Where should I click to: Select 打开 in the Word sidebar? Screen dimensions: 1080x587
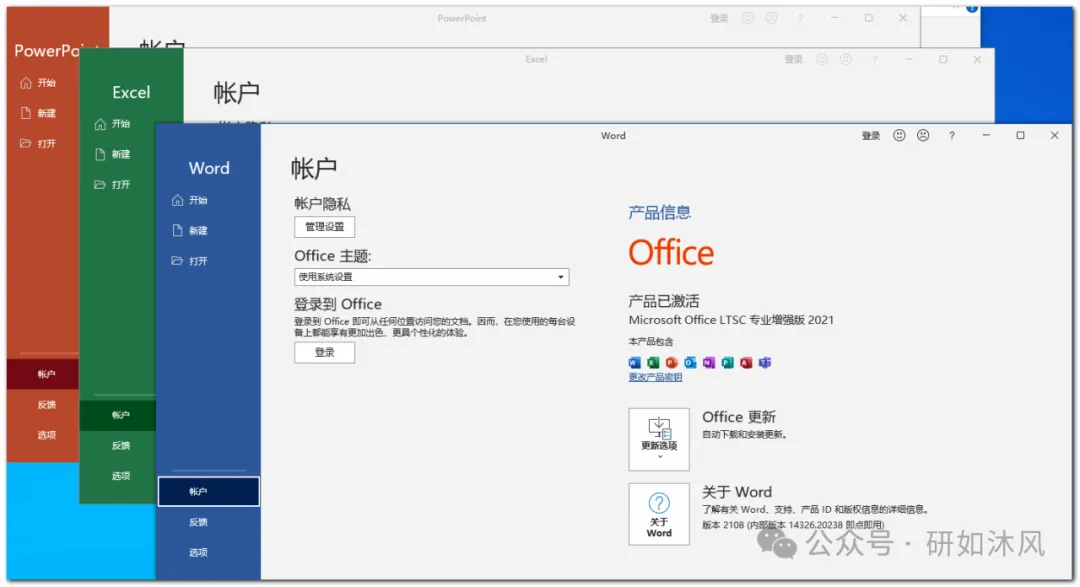pyautogui.click(x=190, y=260)
